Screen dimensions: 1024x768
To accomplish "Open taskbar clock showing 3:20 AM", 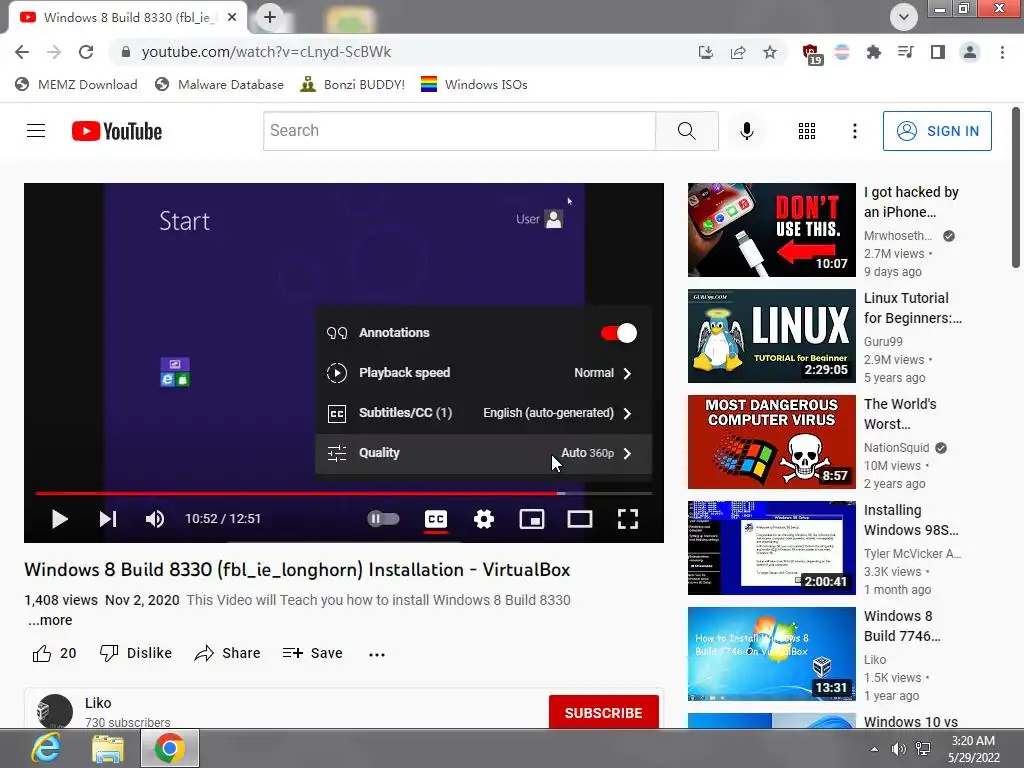I will (973, 749).
